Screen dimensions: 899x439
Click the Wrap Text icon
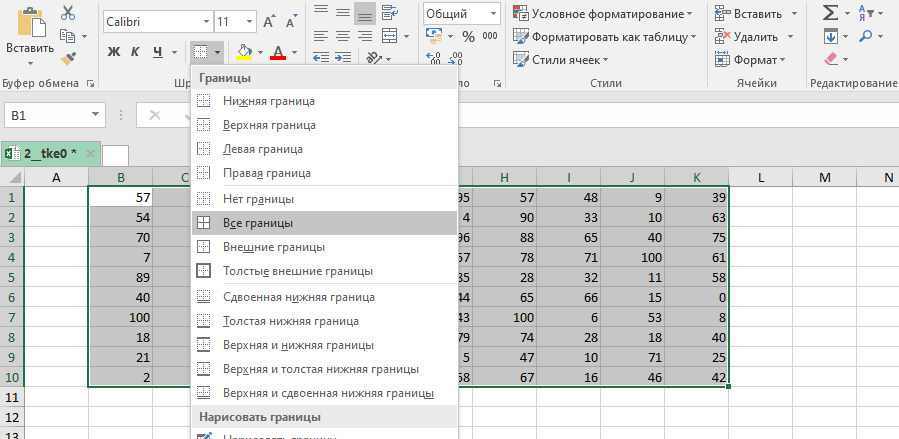(x=390, y=13)
